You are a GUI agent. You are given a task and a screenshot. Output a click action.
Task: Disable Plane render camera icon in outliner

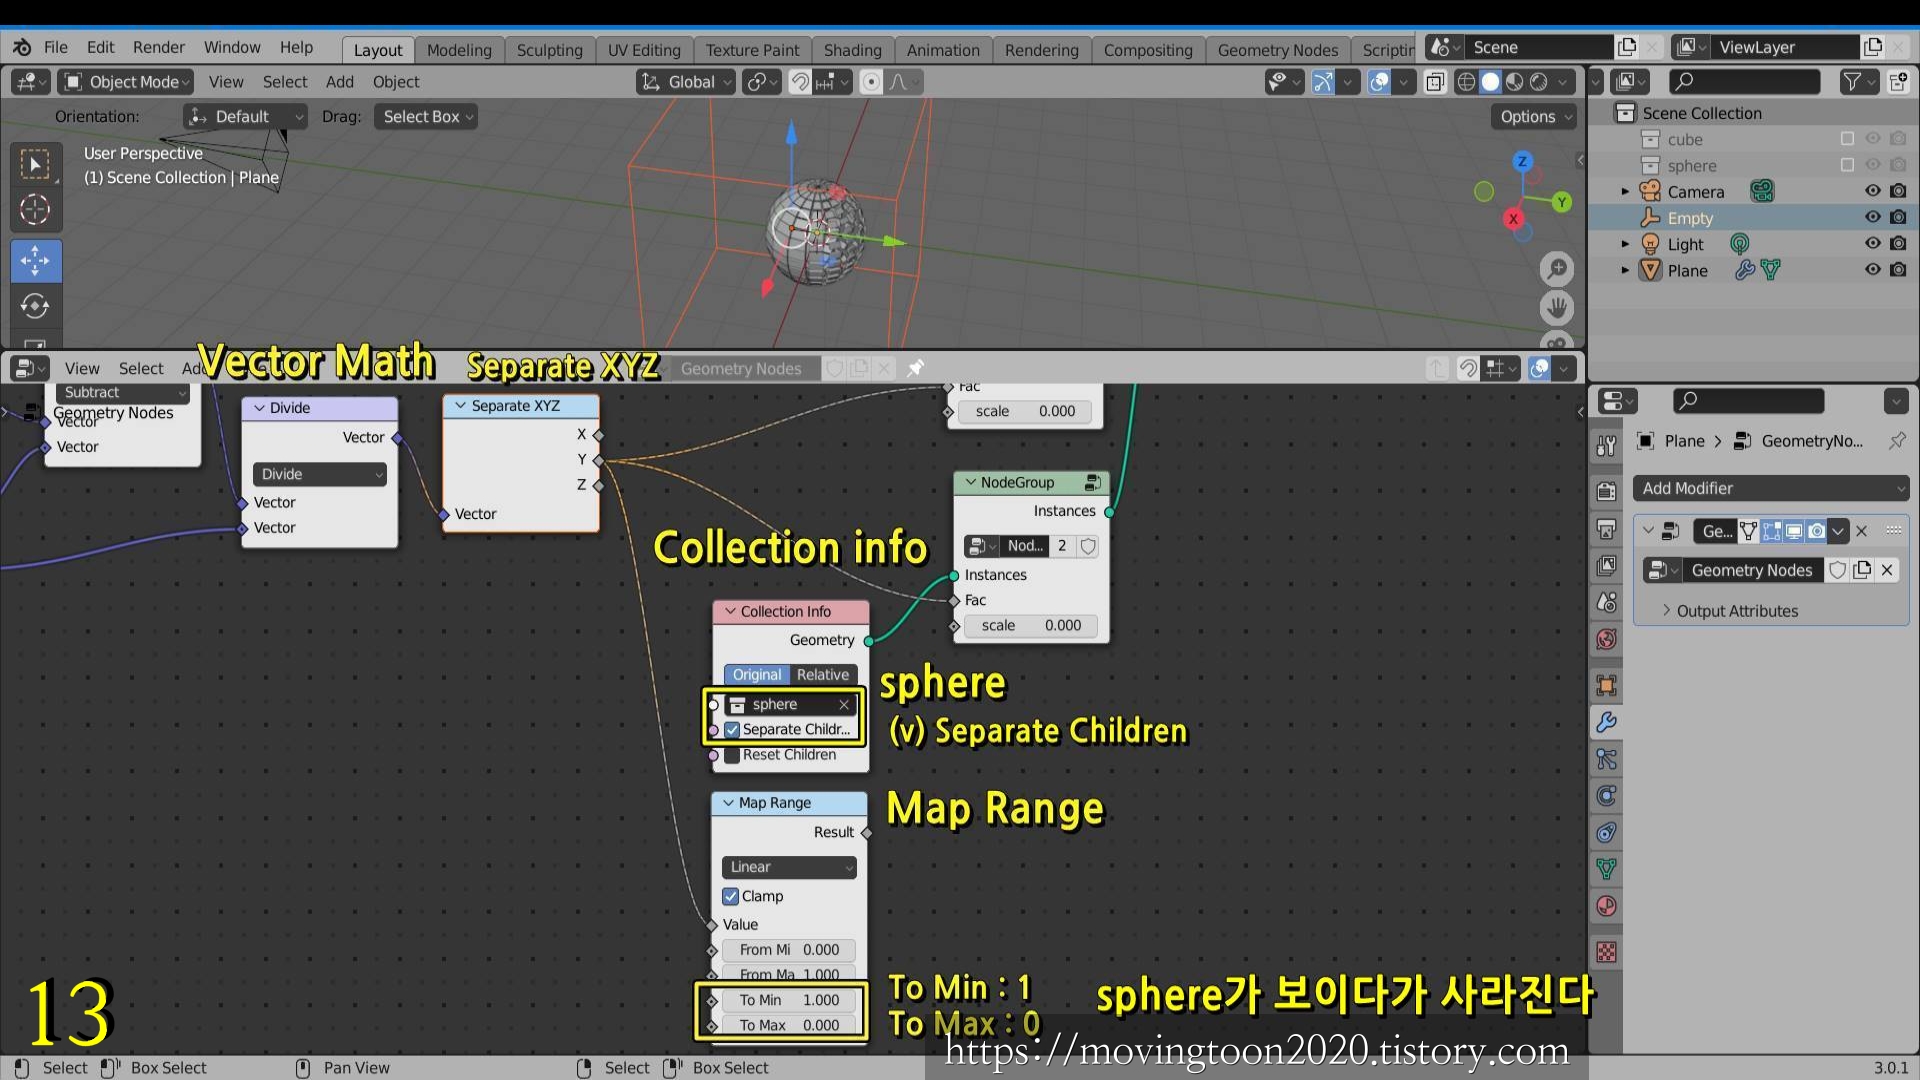pyautogui.click(x=1898, y=270)
